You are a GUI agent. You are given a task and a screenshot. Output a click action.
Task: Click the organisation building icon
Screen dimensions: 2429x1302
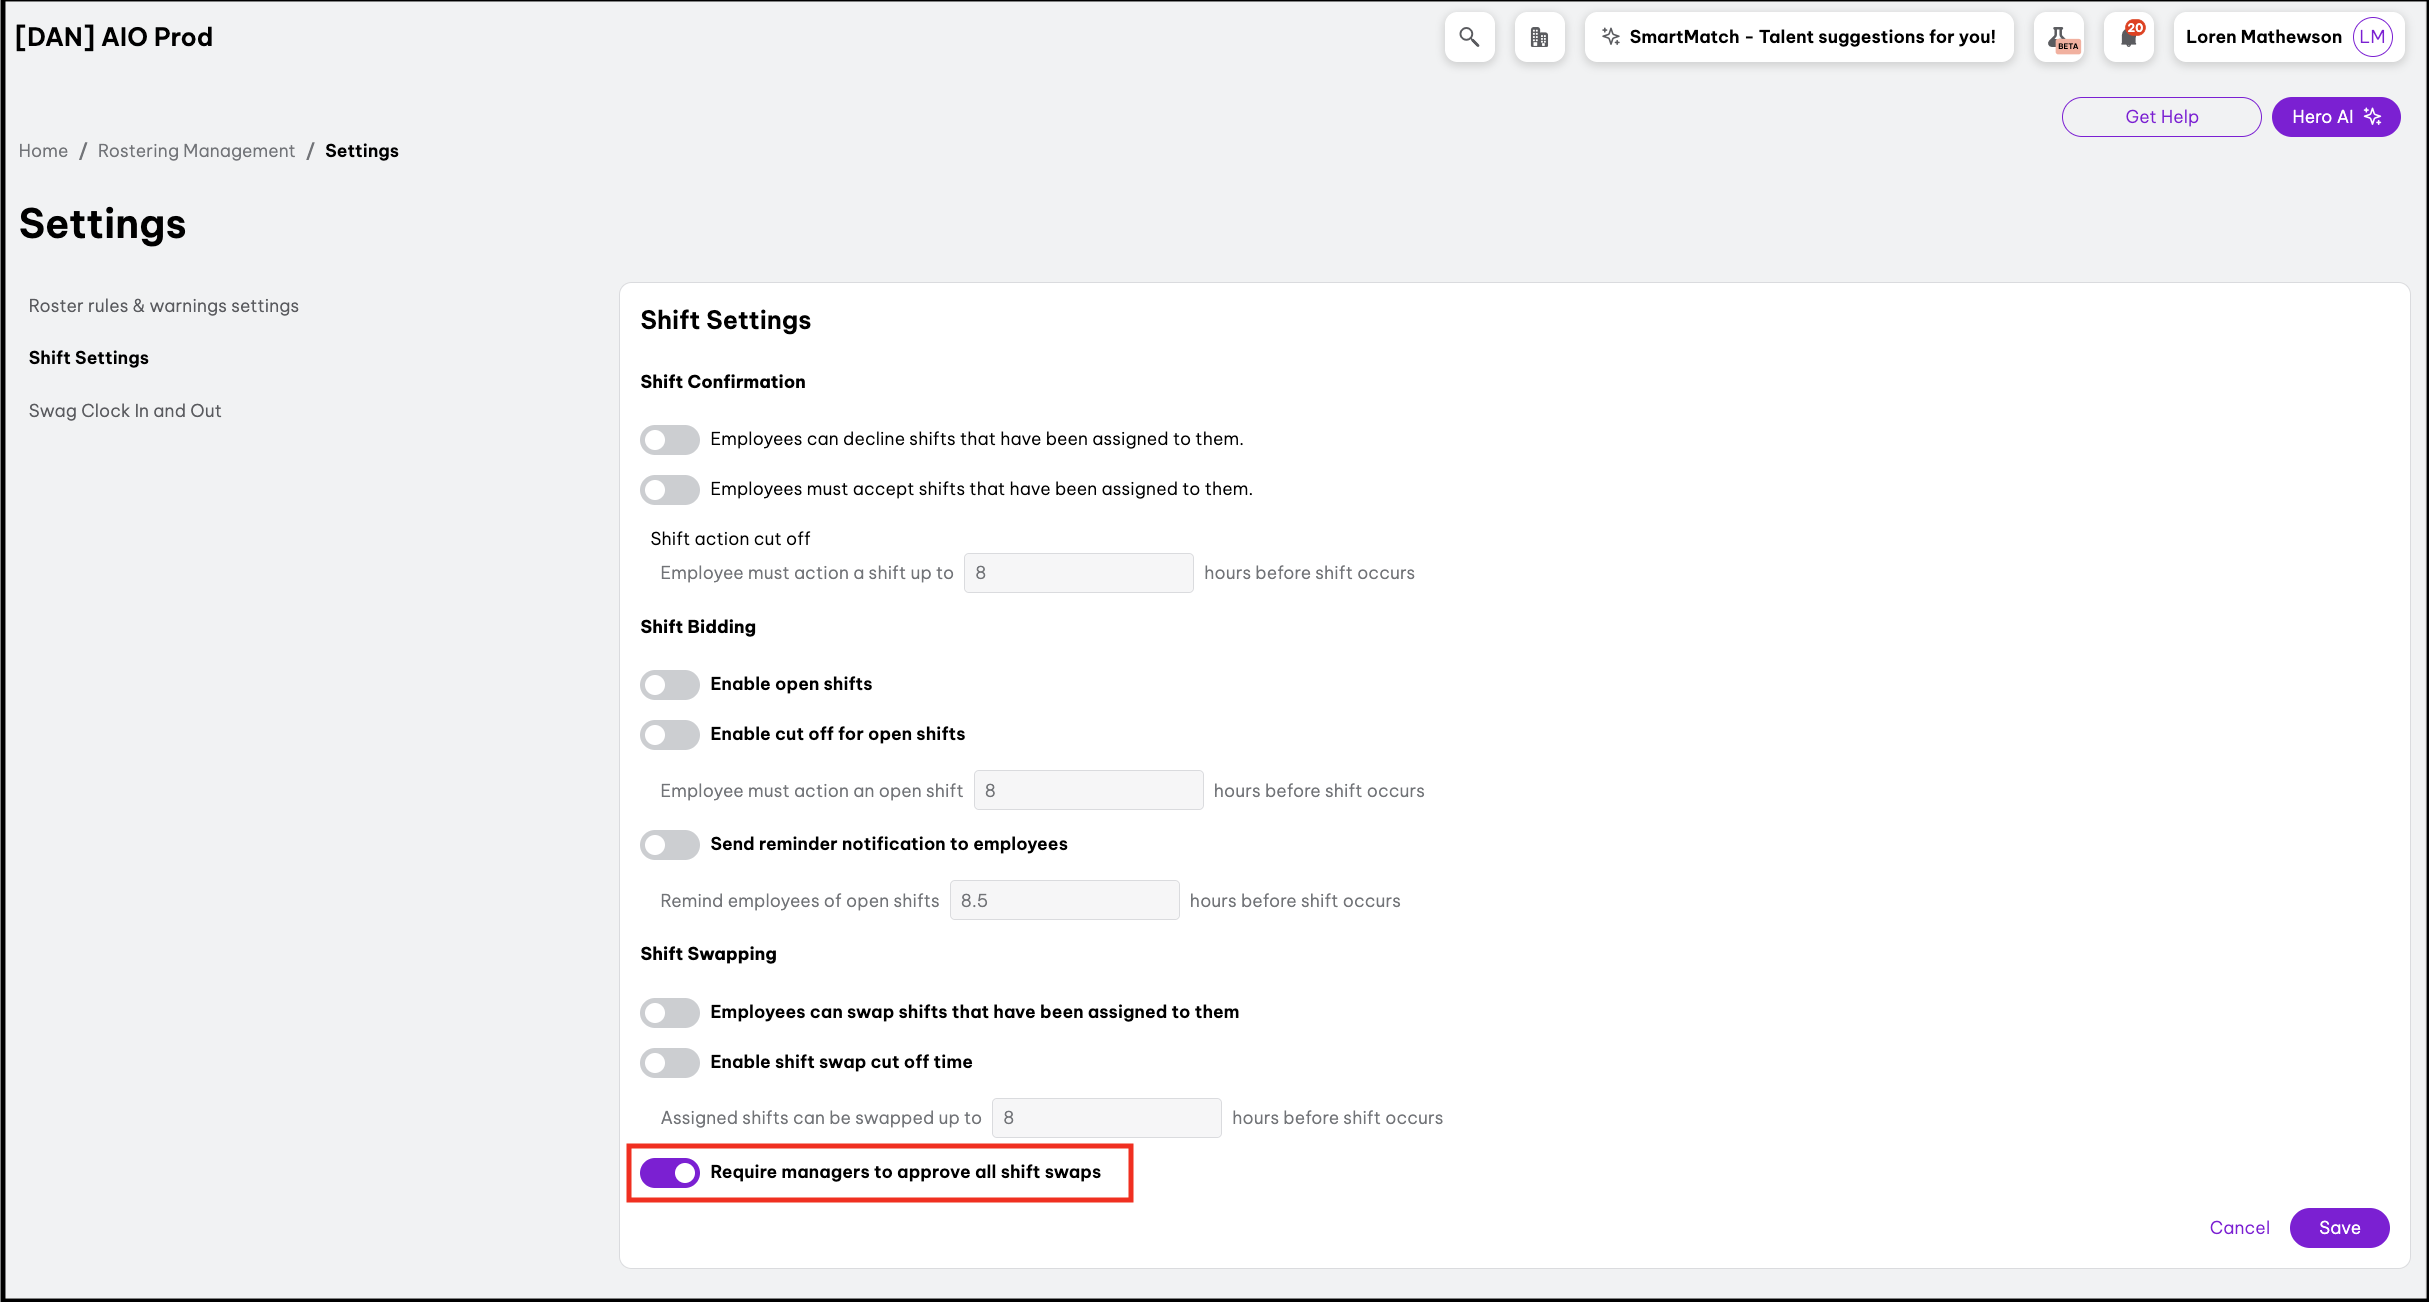(x=1538, y=37)
